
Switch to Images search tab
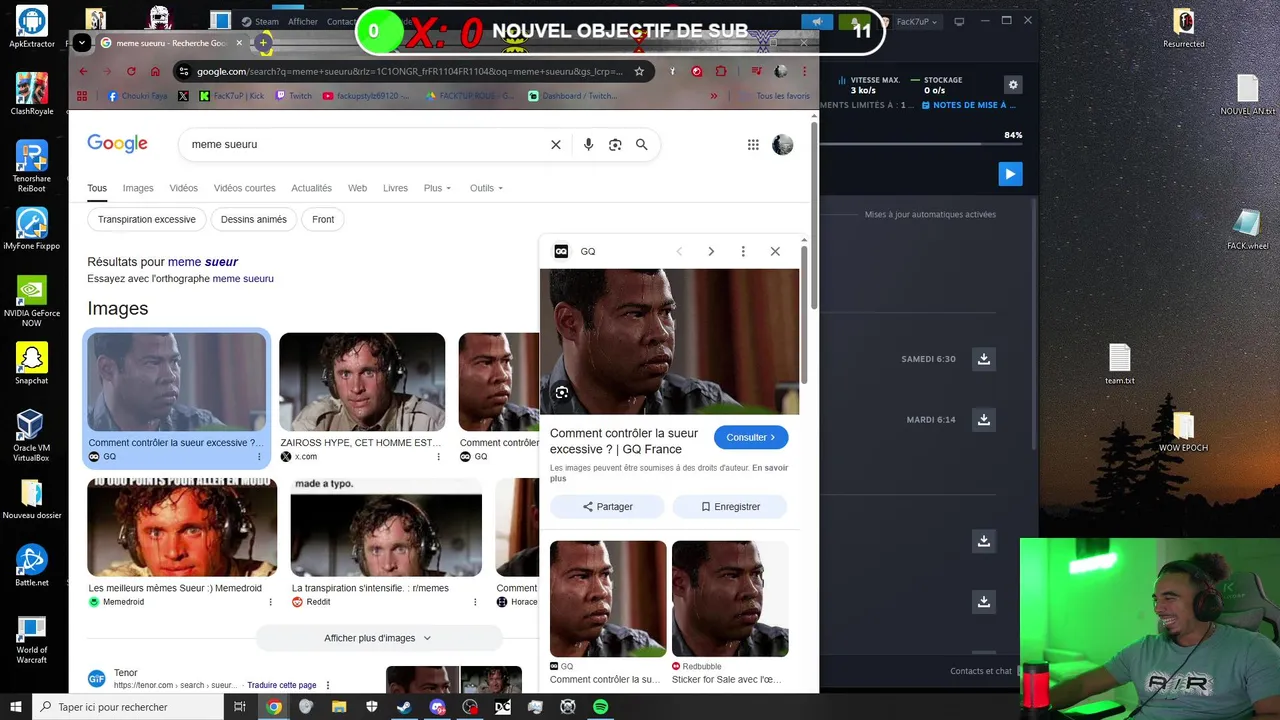click(x=138, y=188)
